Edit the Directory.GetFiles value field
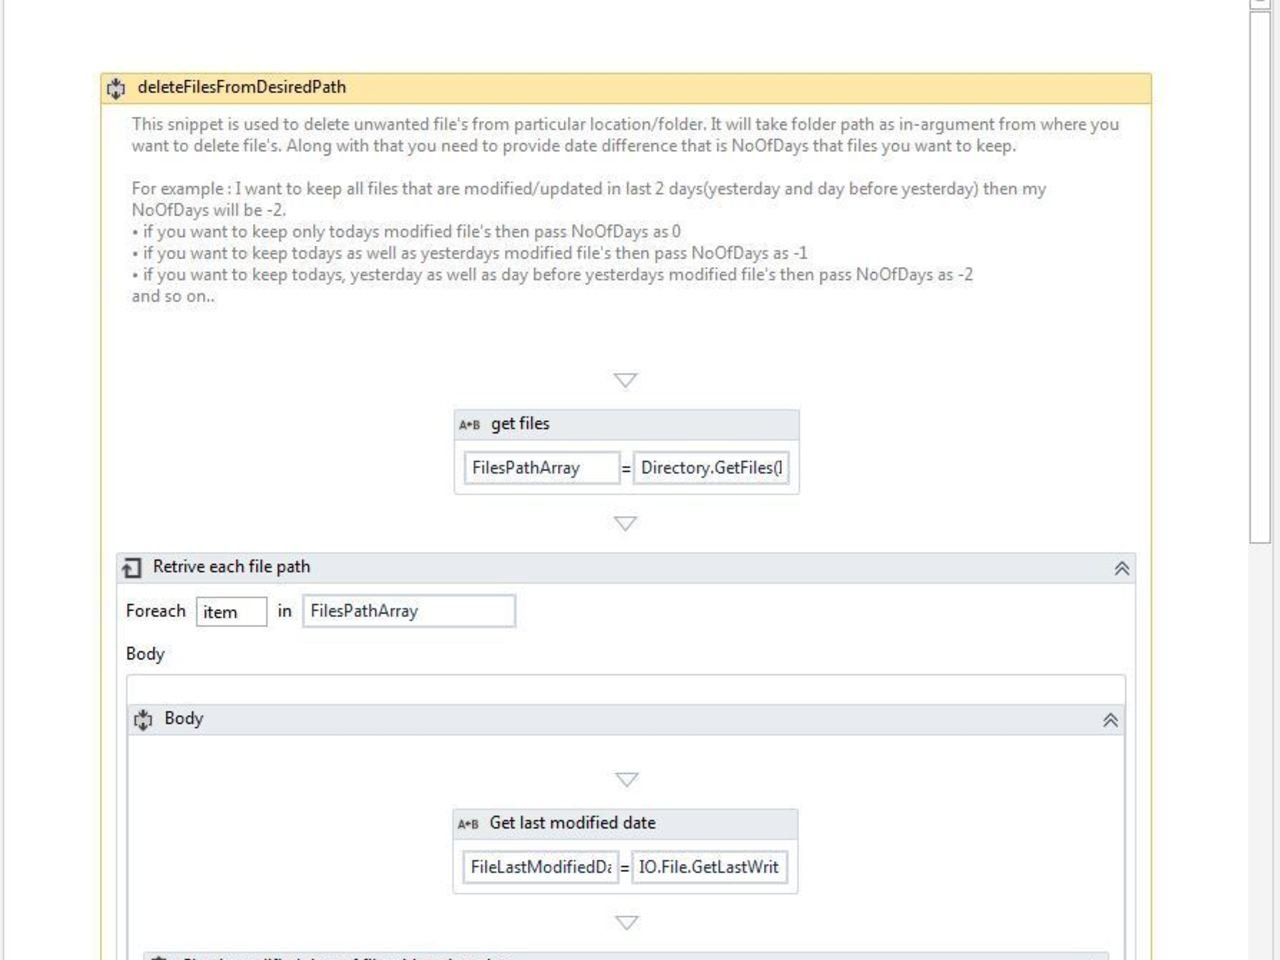The image size is (1280, 960). click(x=711, y=468)
